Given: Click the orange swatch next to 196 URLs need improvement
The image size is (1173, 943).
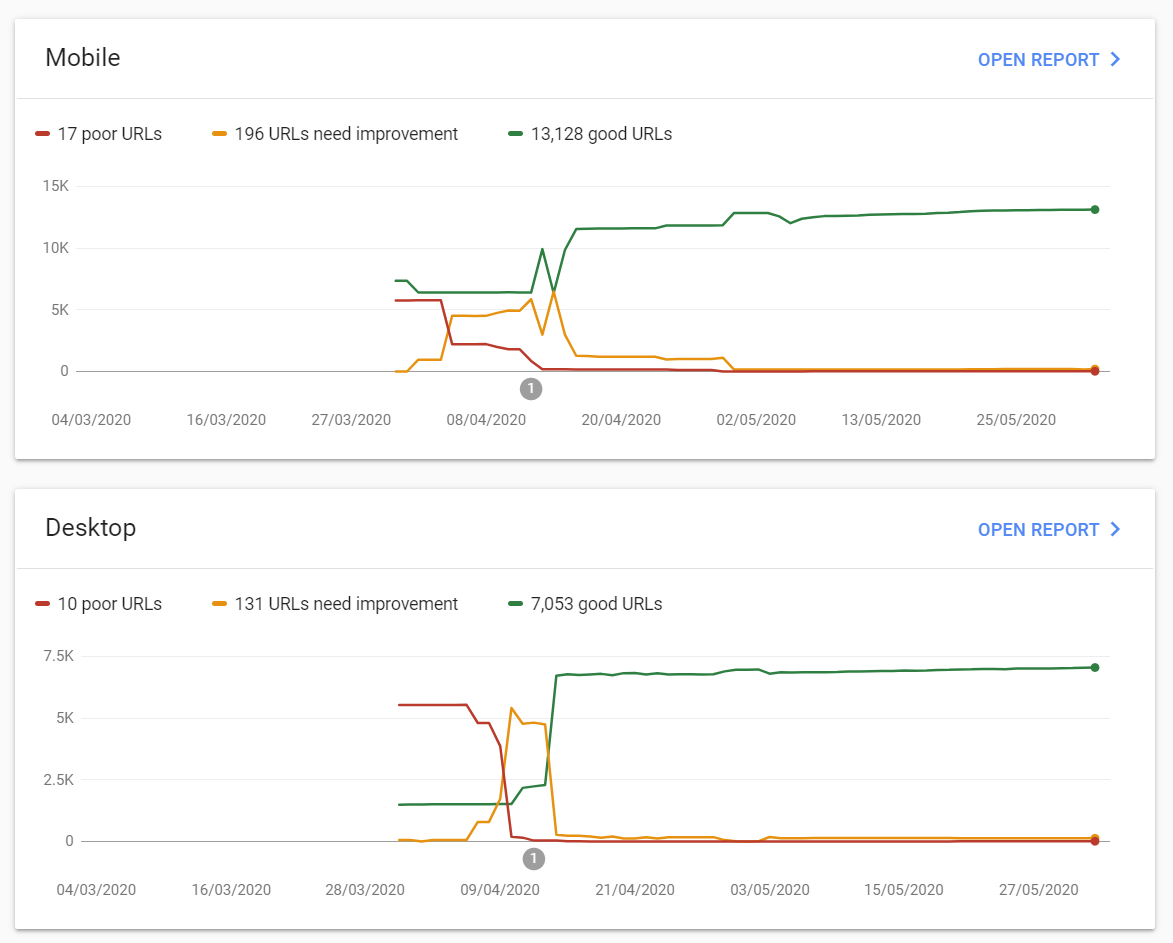Looking at the screenshot, I should coord(219,134).
